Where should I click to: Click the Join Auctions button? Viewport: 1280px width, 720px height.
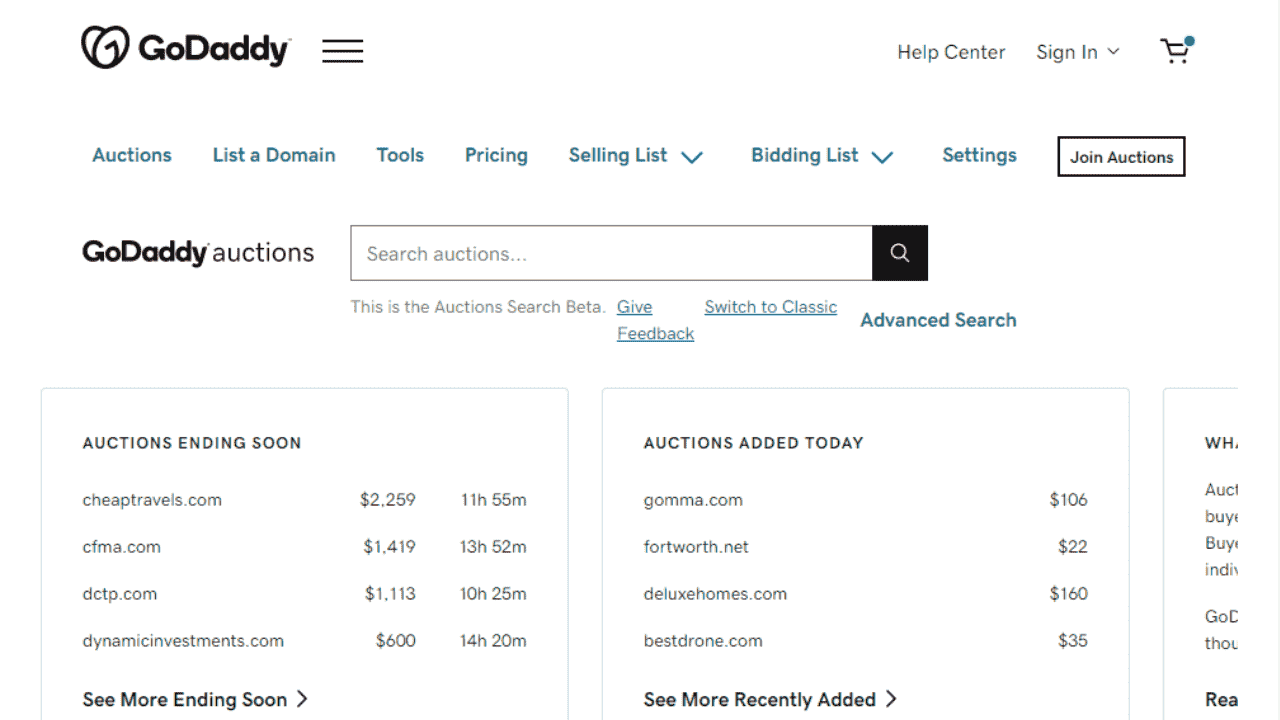tap(1121, 157)
